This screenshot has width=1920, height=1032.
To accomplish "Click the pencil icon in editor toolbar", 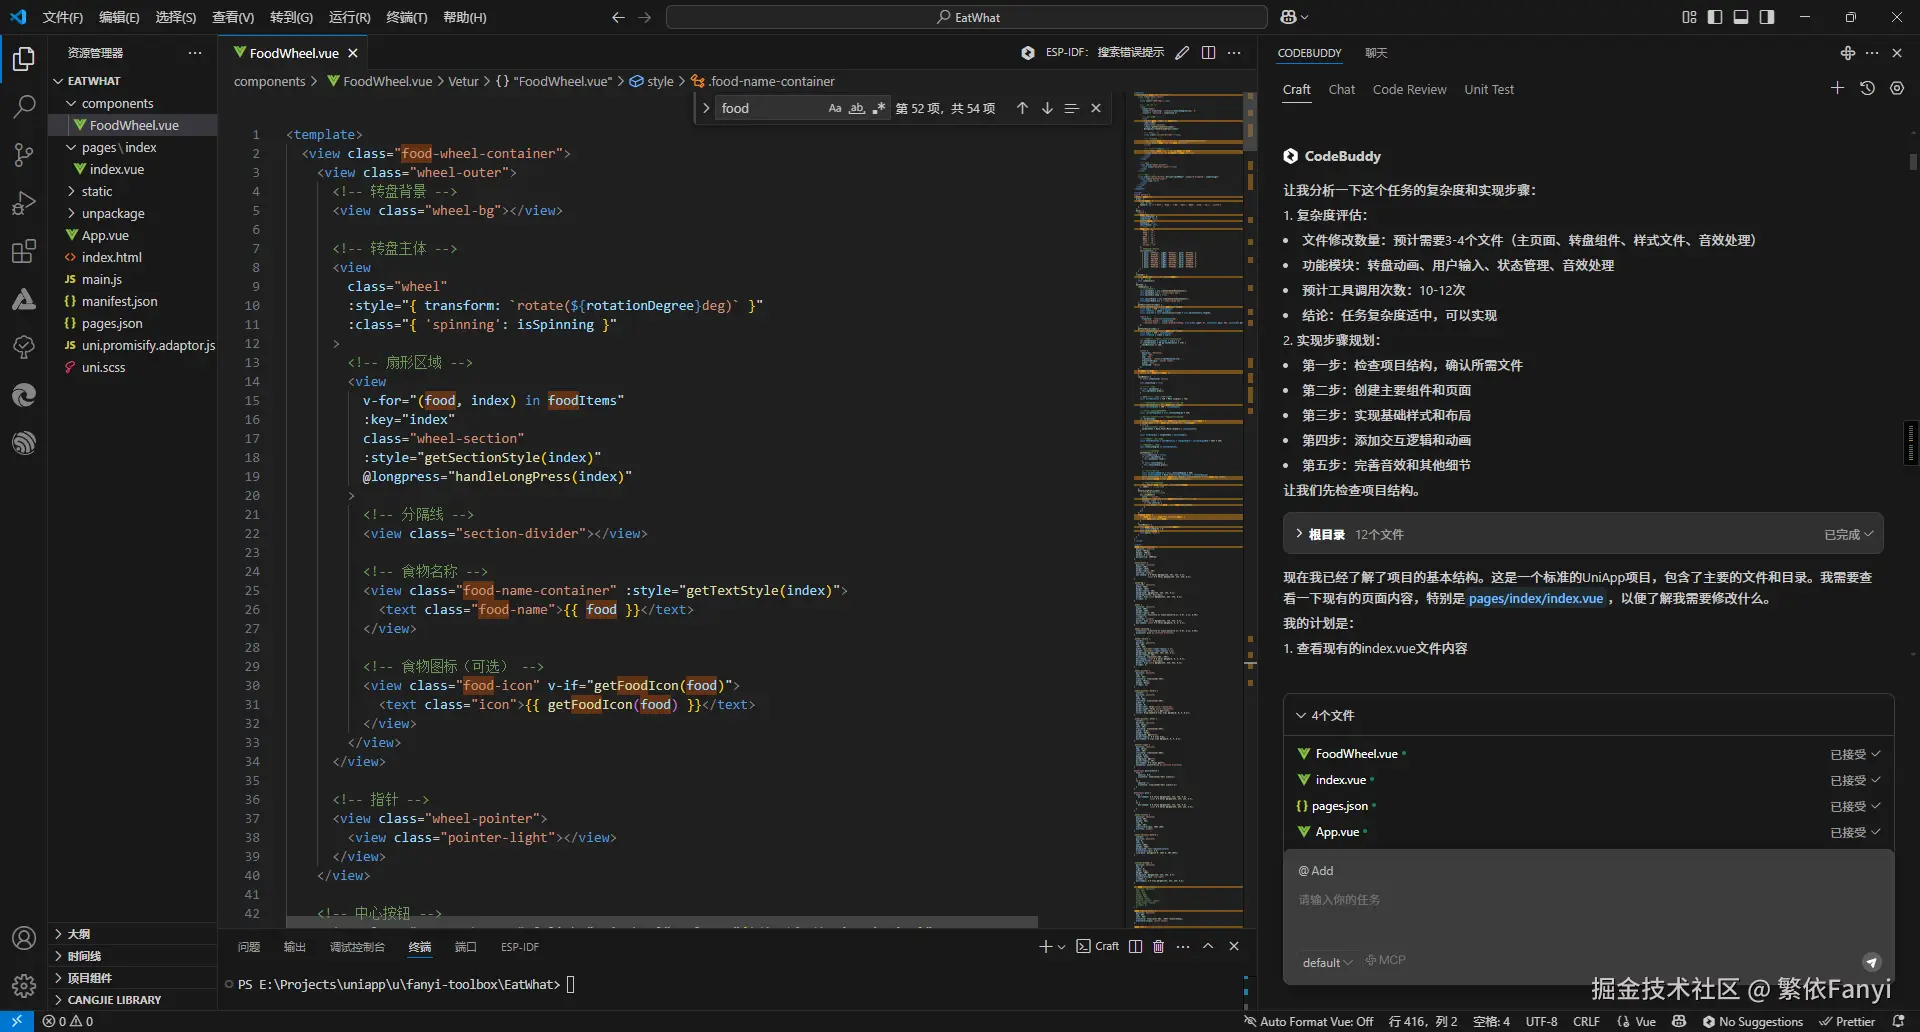I will (x=1182, y=53).
